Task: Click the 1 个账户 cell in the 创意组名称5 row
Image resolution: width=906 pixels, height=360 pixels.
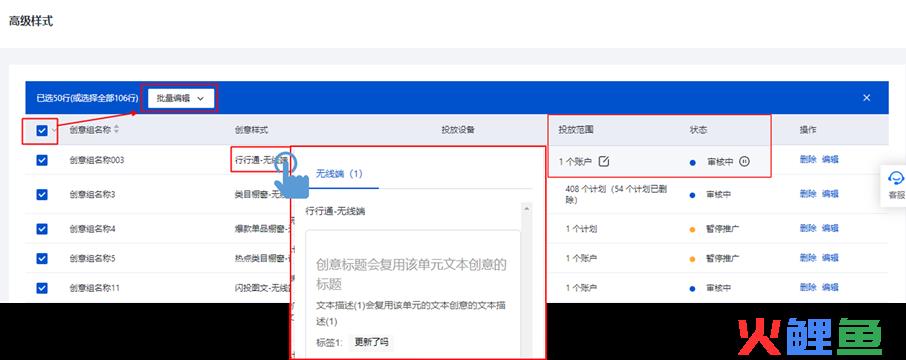Action: tap(581, 258)
